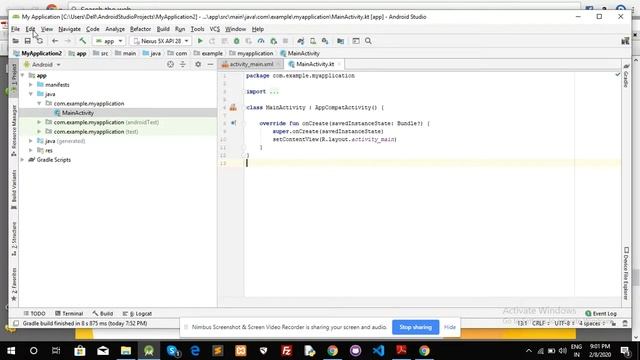The height and width of the screenshot is (360, 640).
Task: Expand com.example.myapplication (androidTest) package
Action: click(40, 122)
